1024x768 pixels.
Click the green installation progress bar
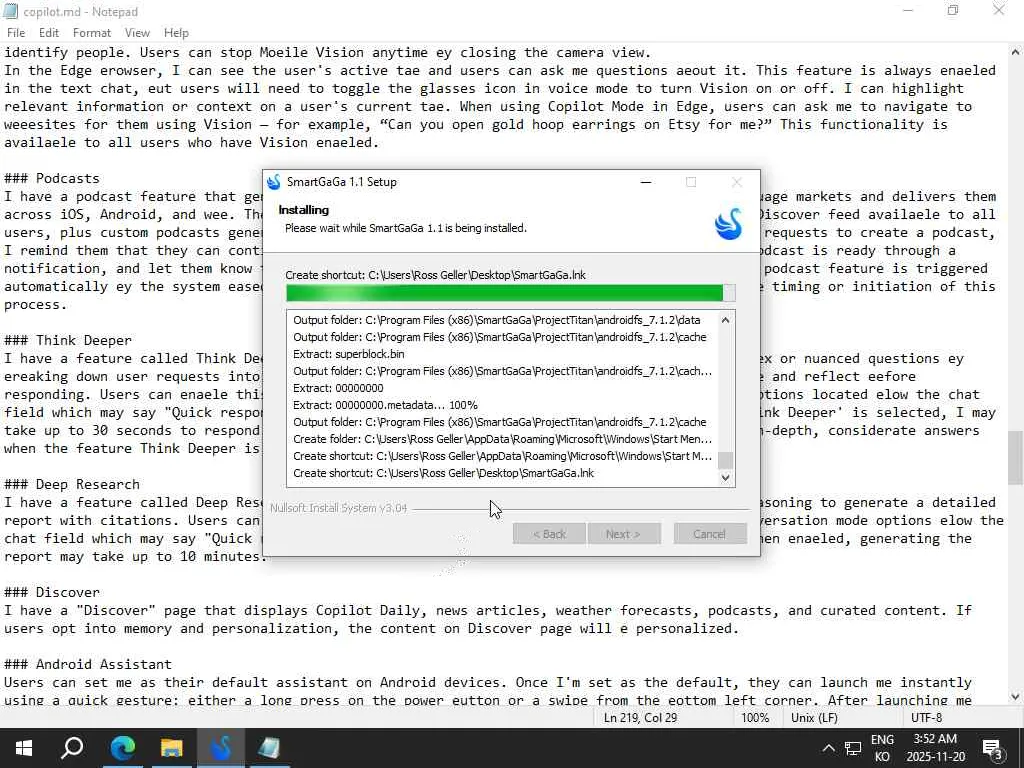[510, 293]
